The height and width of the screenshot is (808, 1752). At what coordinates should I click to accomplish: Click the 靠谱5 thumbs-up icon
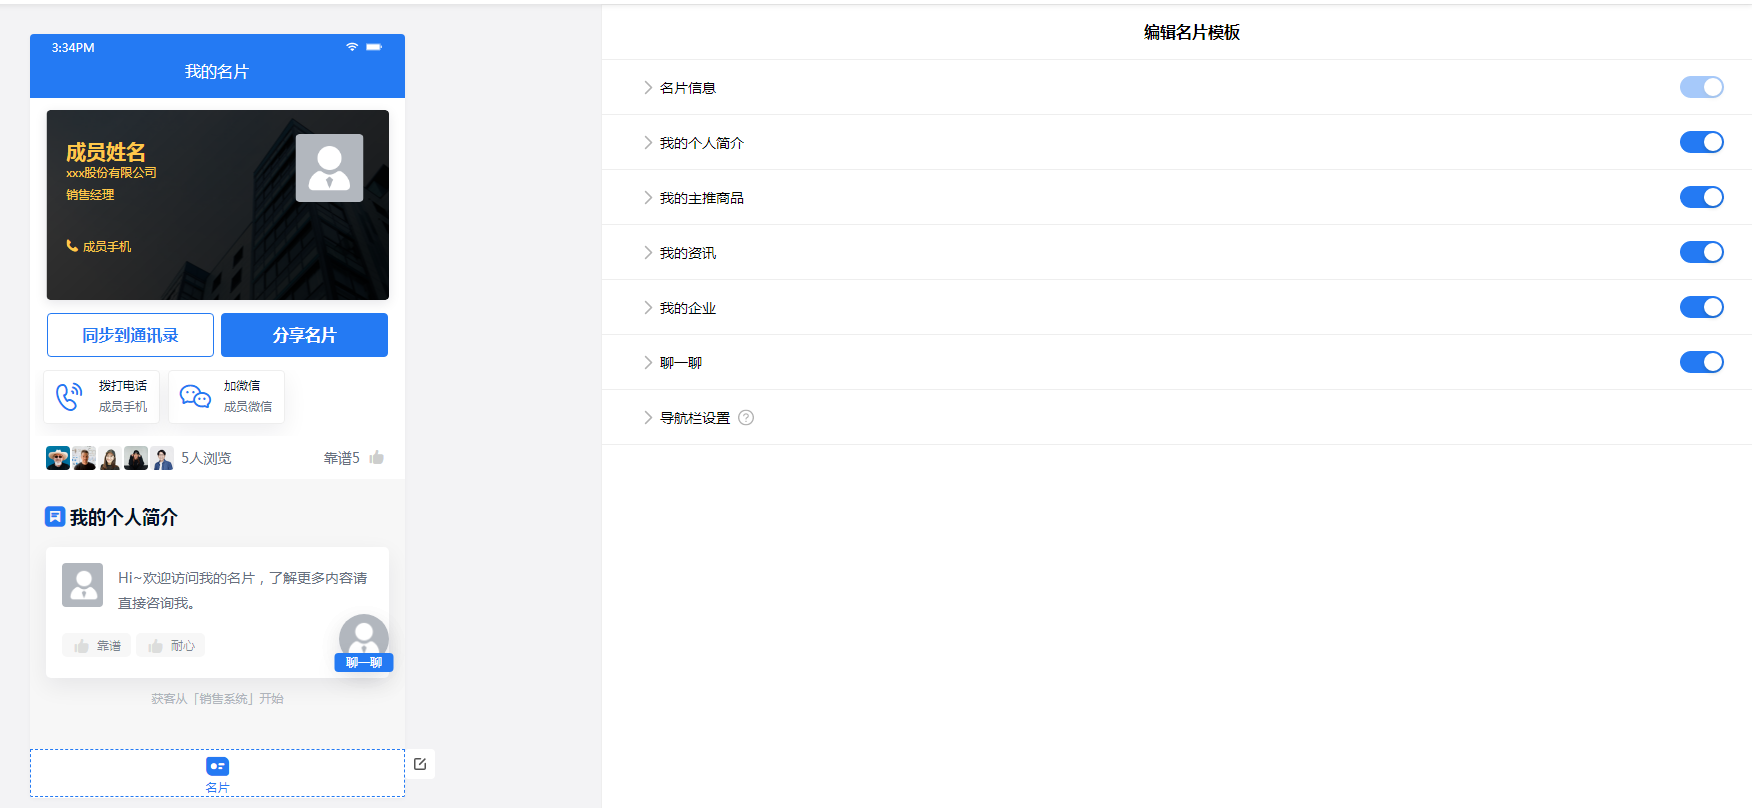(x=377, y=458)
